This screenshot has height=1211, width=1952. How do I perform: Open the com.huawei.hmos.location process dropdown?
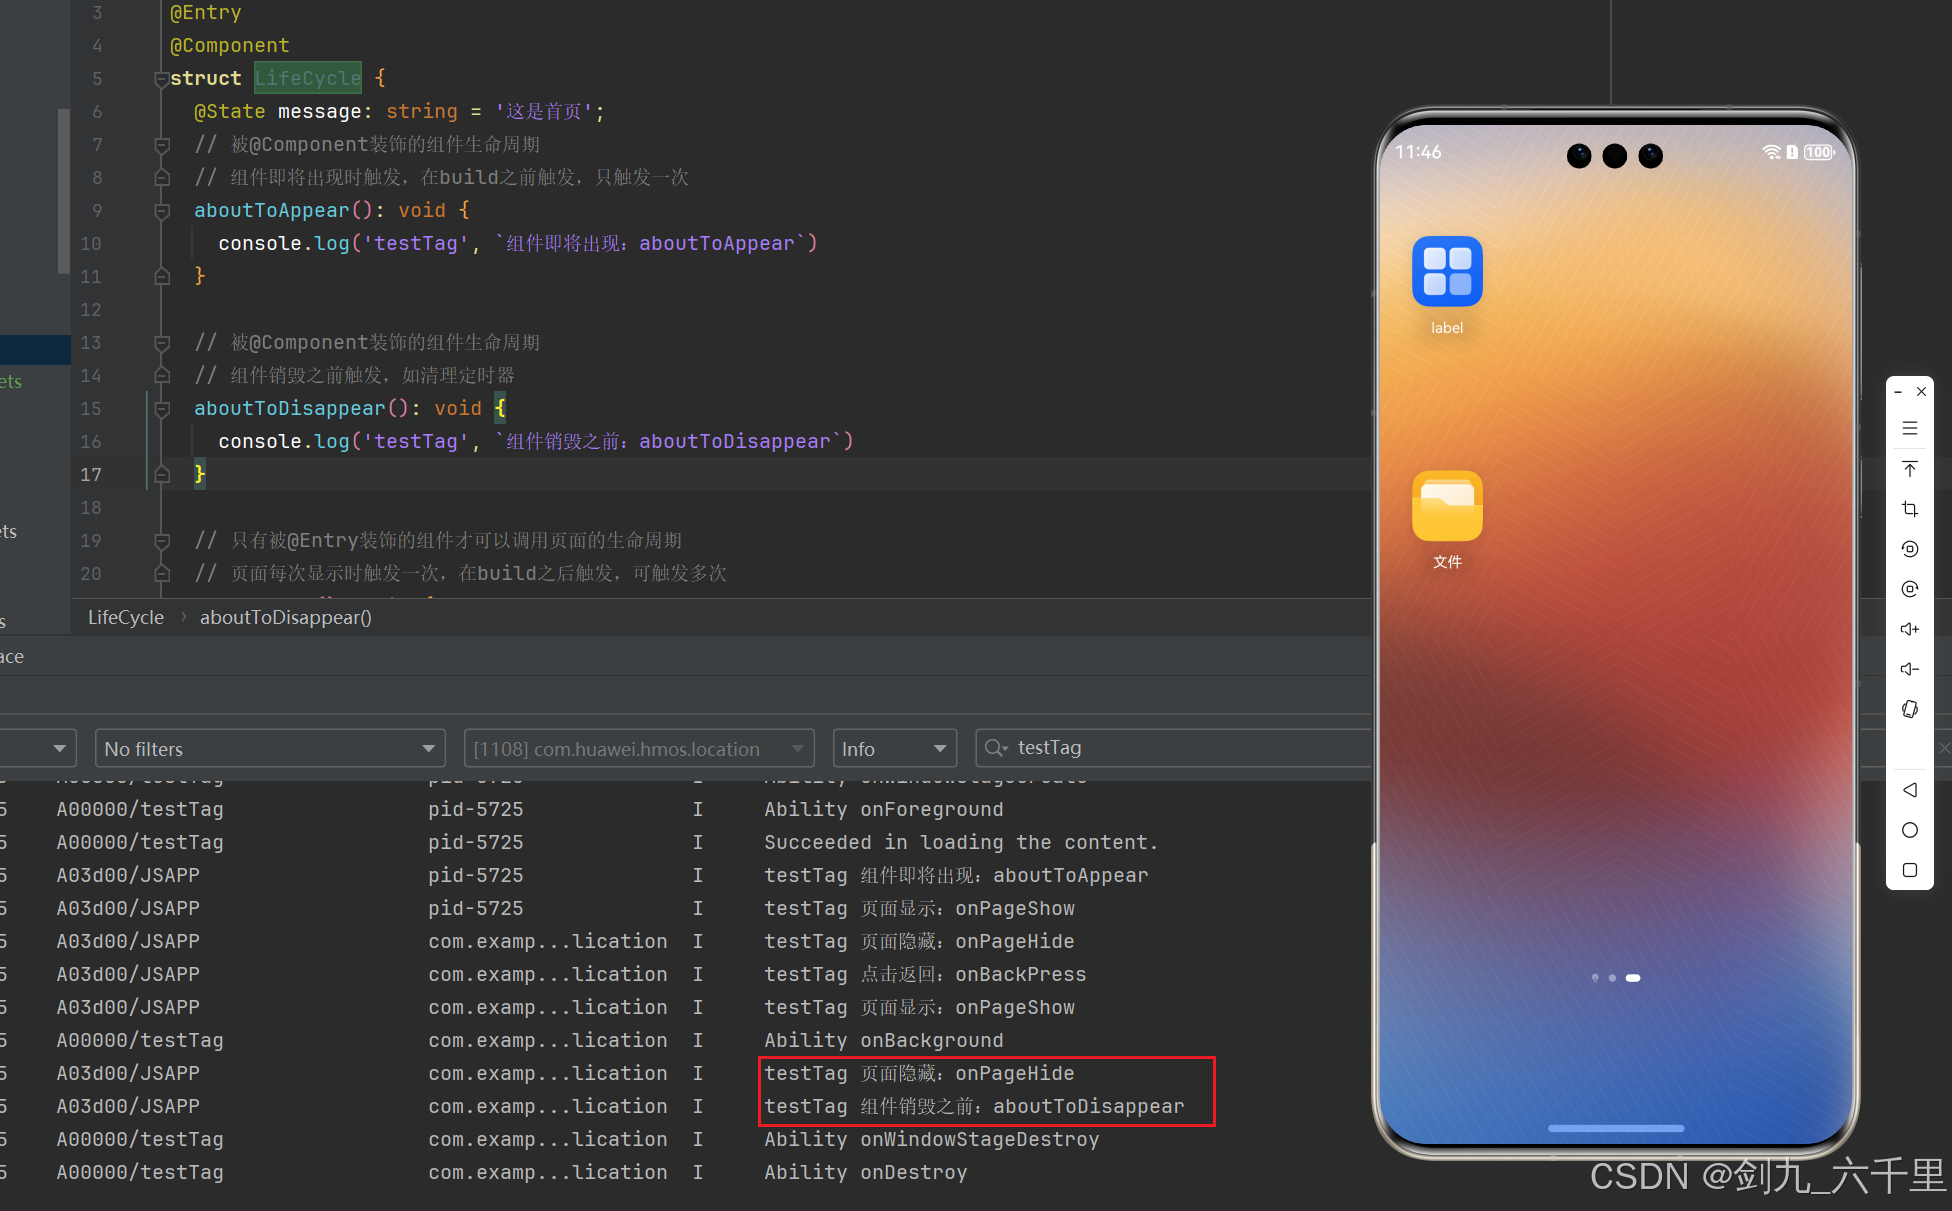coord(638,749)
